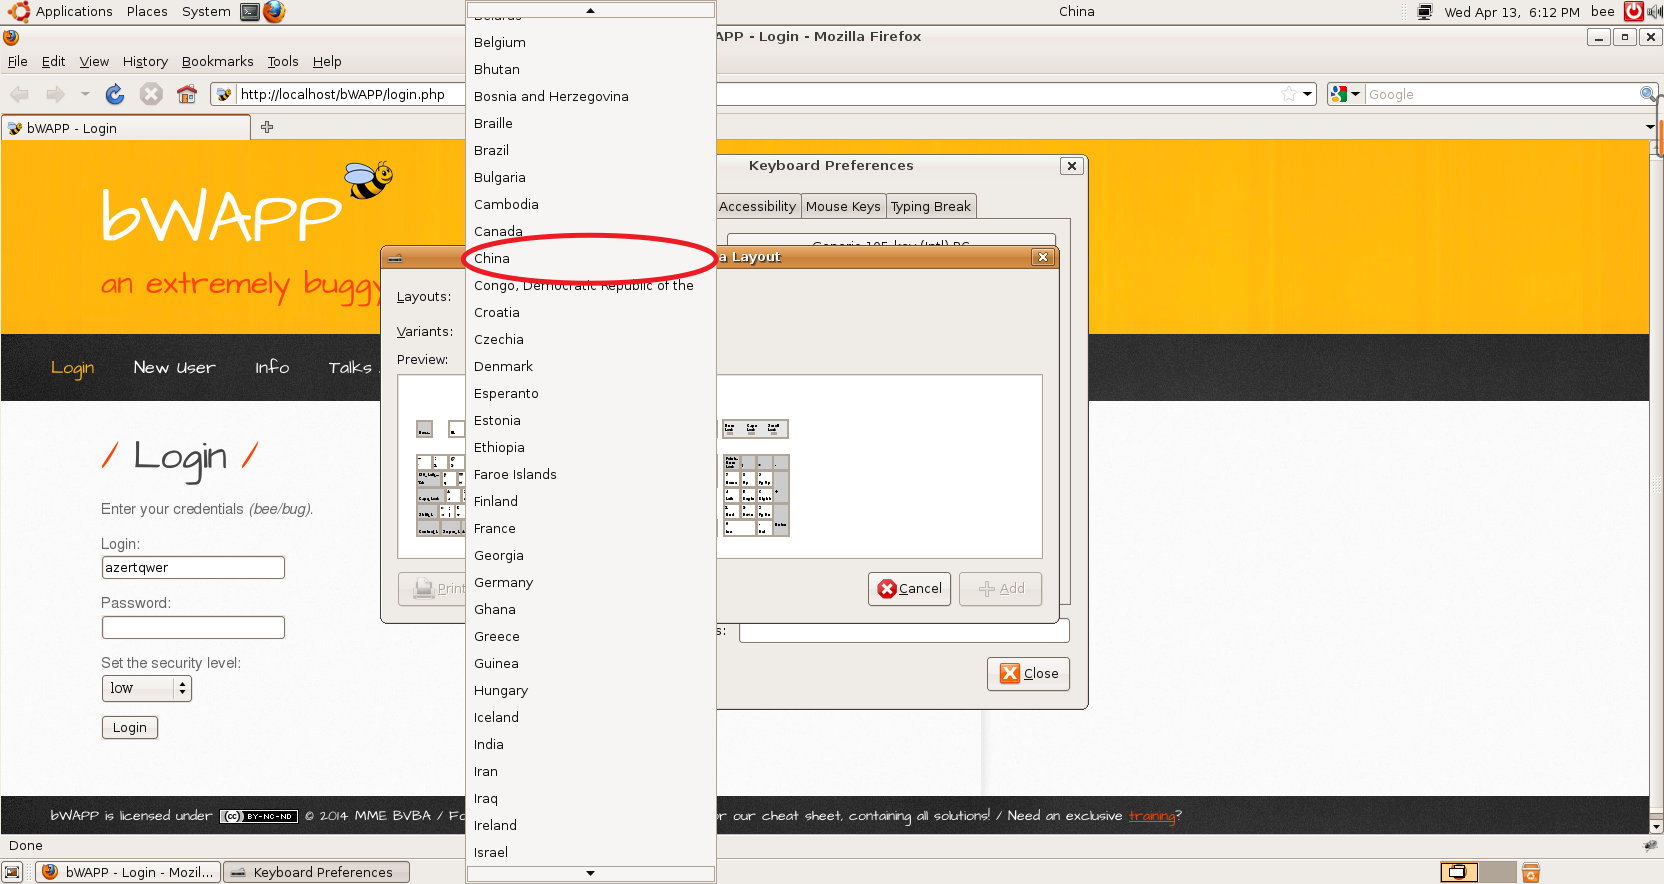
Task: Click the bWAPP Login button
Action: point(130,727)
